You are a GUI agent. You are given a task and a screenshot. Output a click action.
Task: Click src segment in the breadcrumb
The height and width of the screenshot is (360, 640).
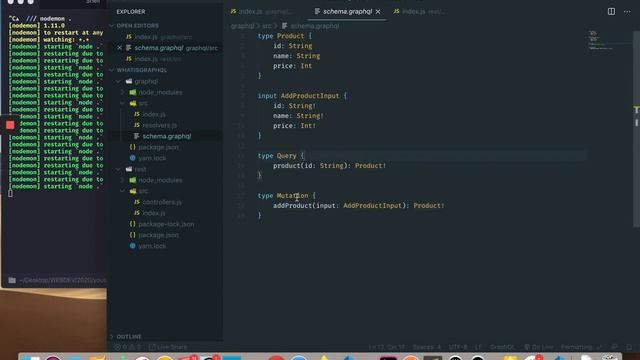(x=267, y=26)
